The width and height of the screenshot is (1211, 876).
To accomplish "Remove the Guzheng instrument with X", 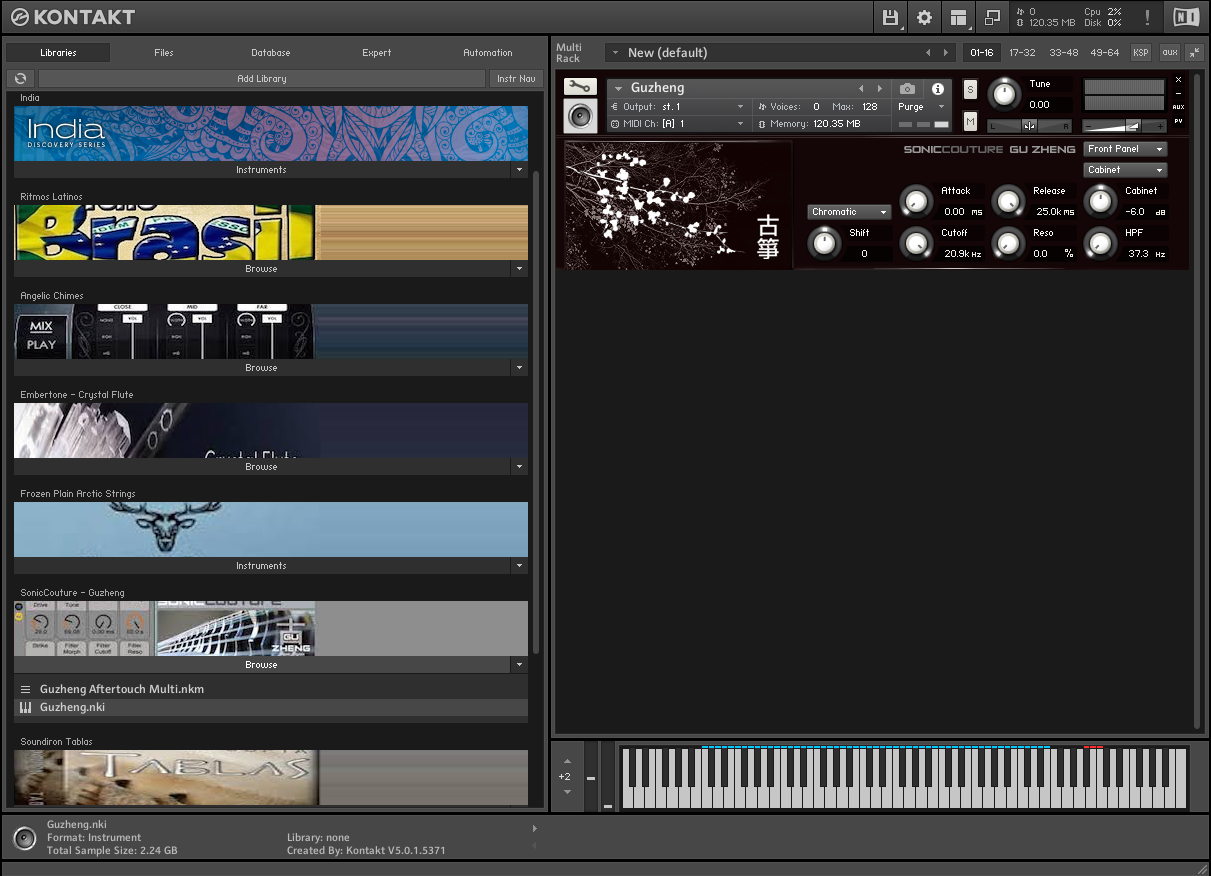I will coord(1178,79).
